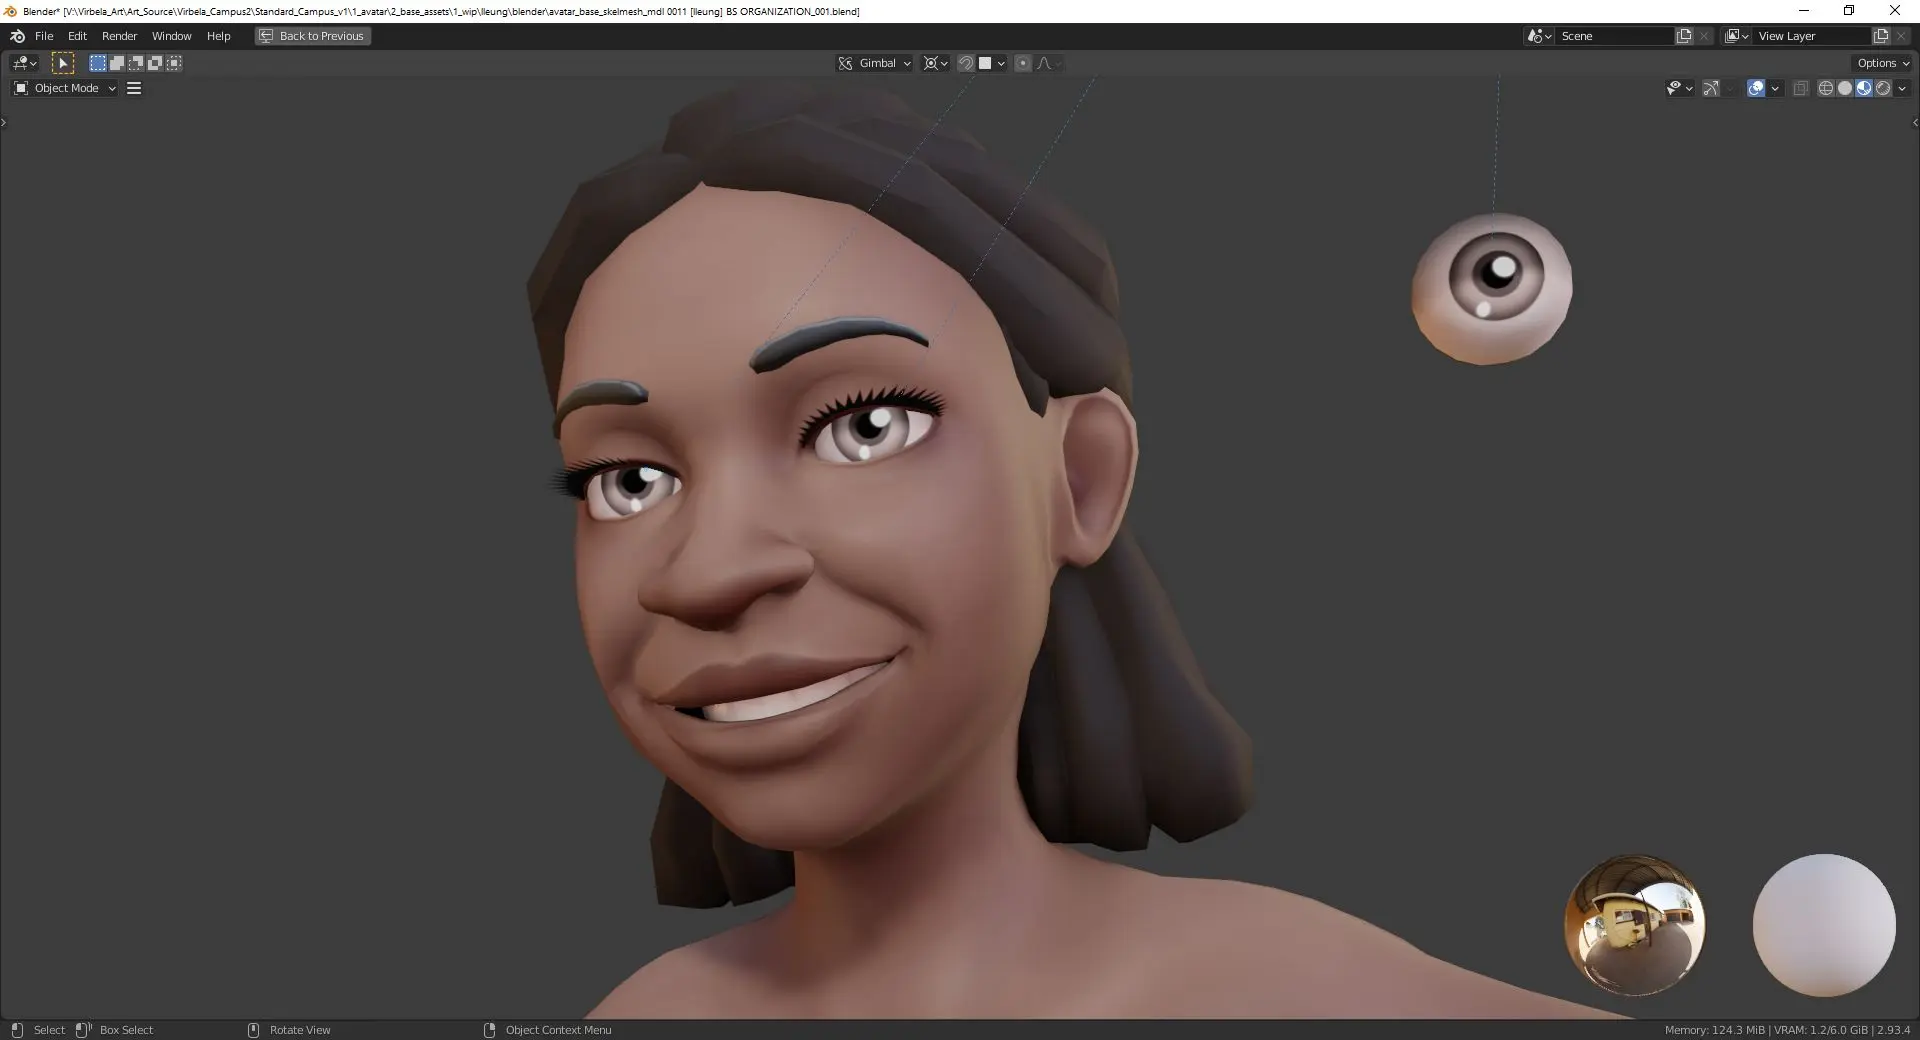The width and height of the screenshot is (1920, 1040).
Task: Toggle snapping magnet in the header
Action: (966, 63)
